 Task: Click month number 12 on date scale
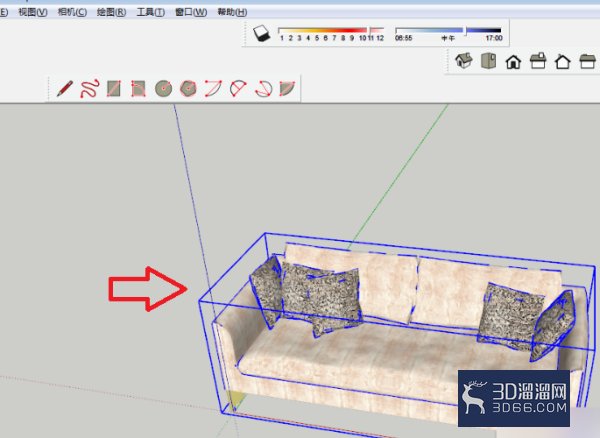point(380,38)
